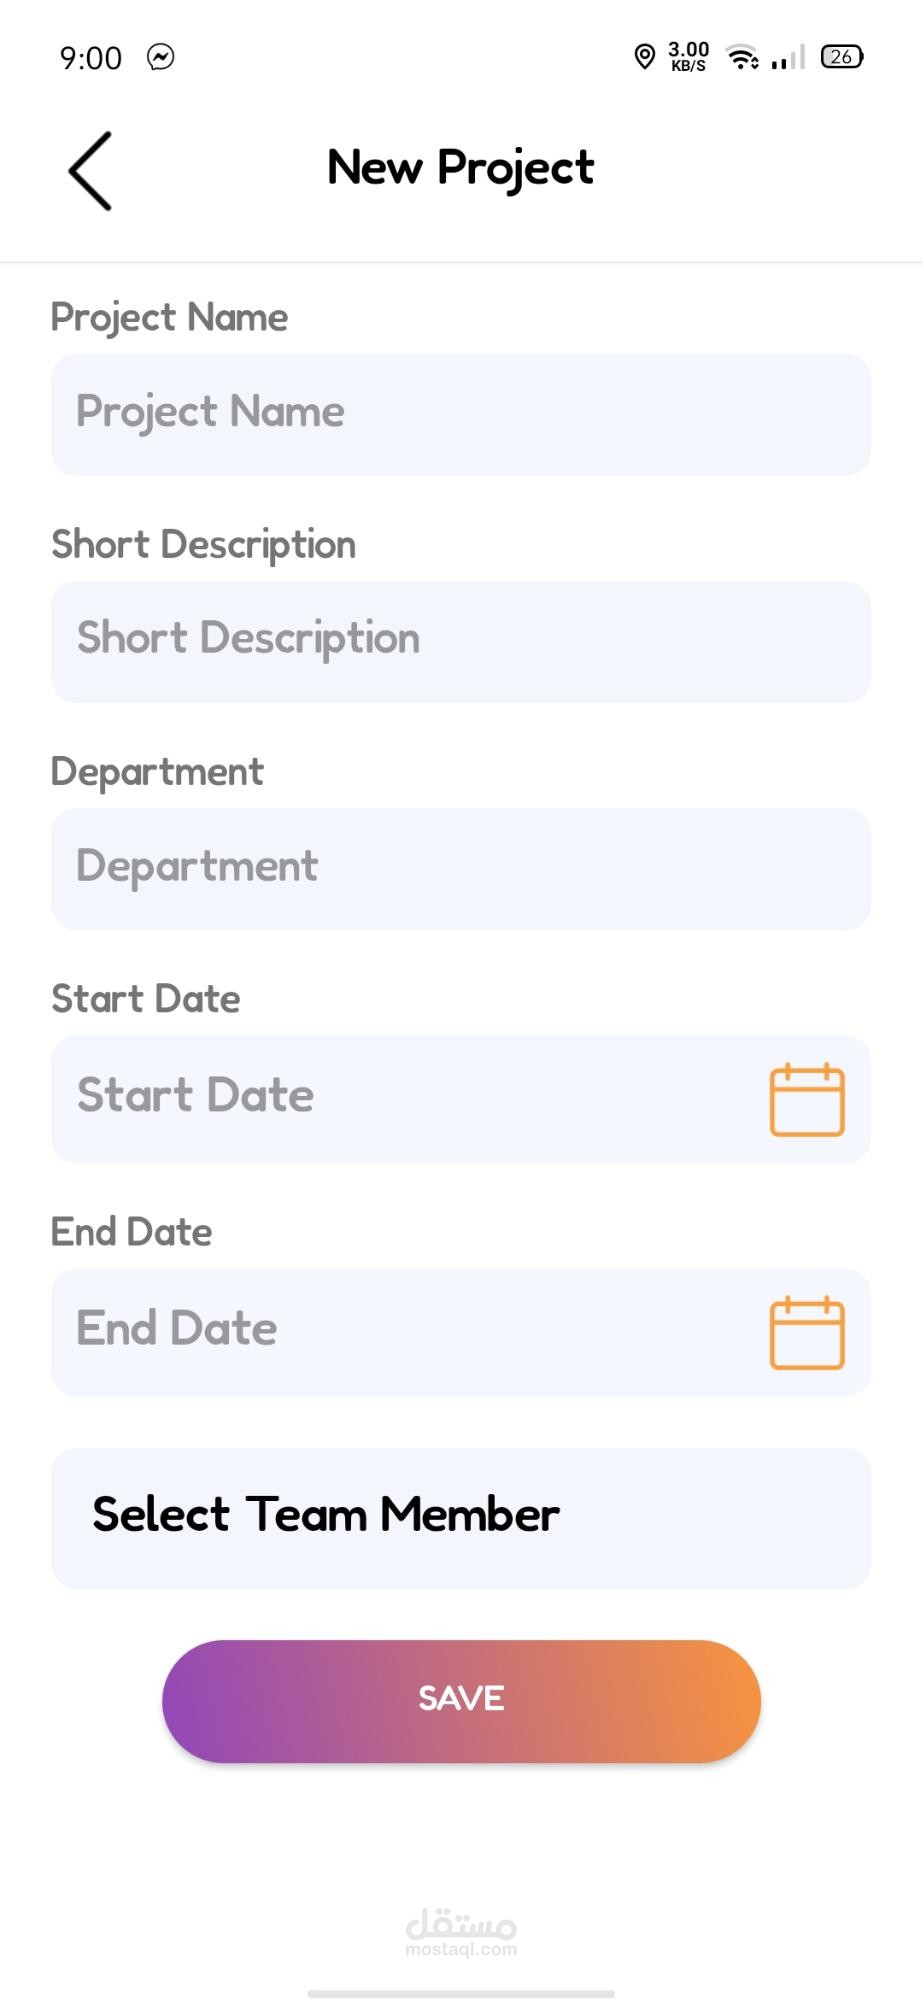
Task: Tap the Start Date text field
Action: click(x=400, y=1098)
